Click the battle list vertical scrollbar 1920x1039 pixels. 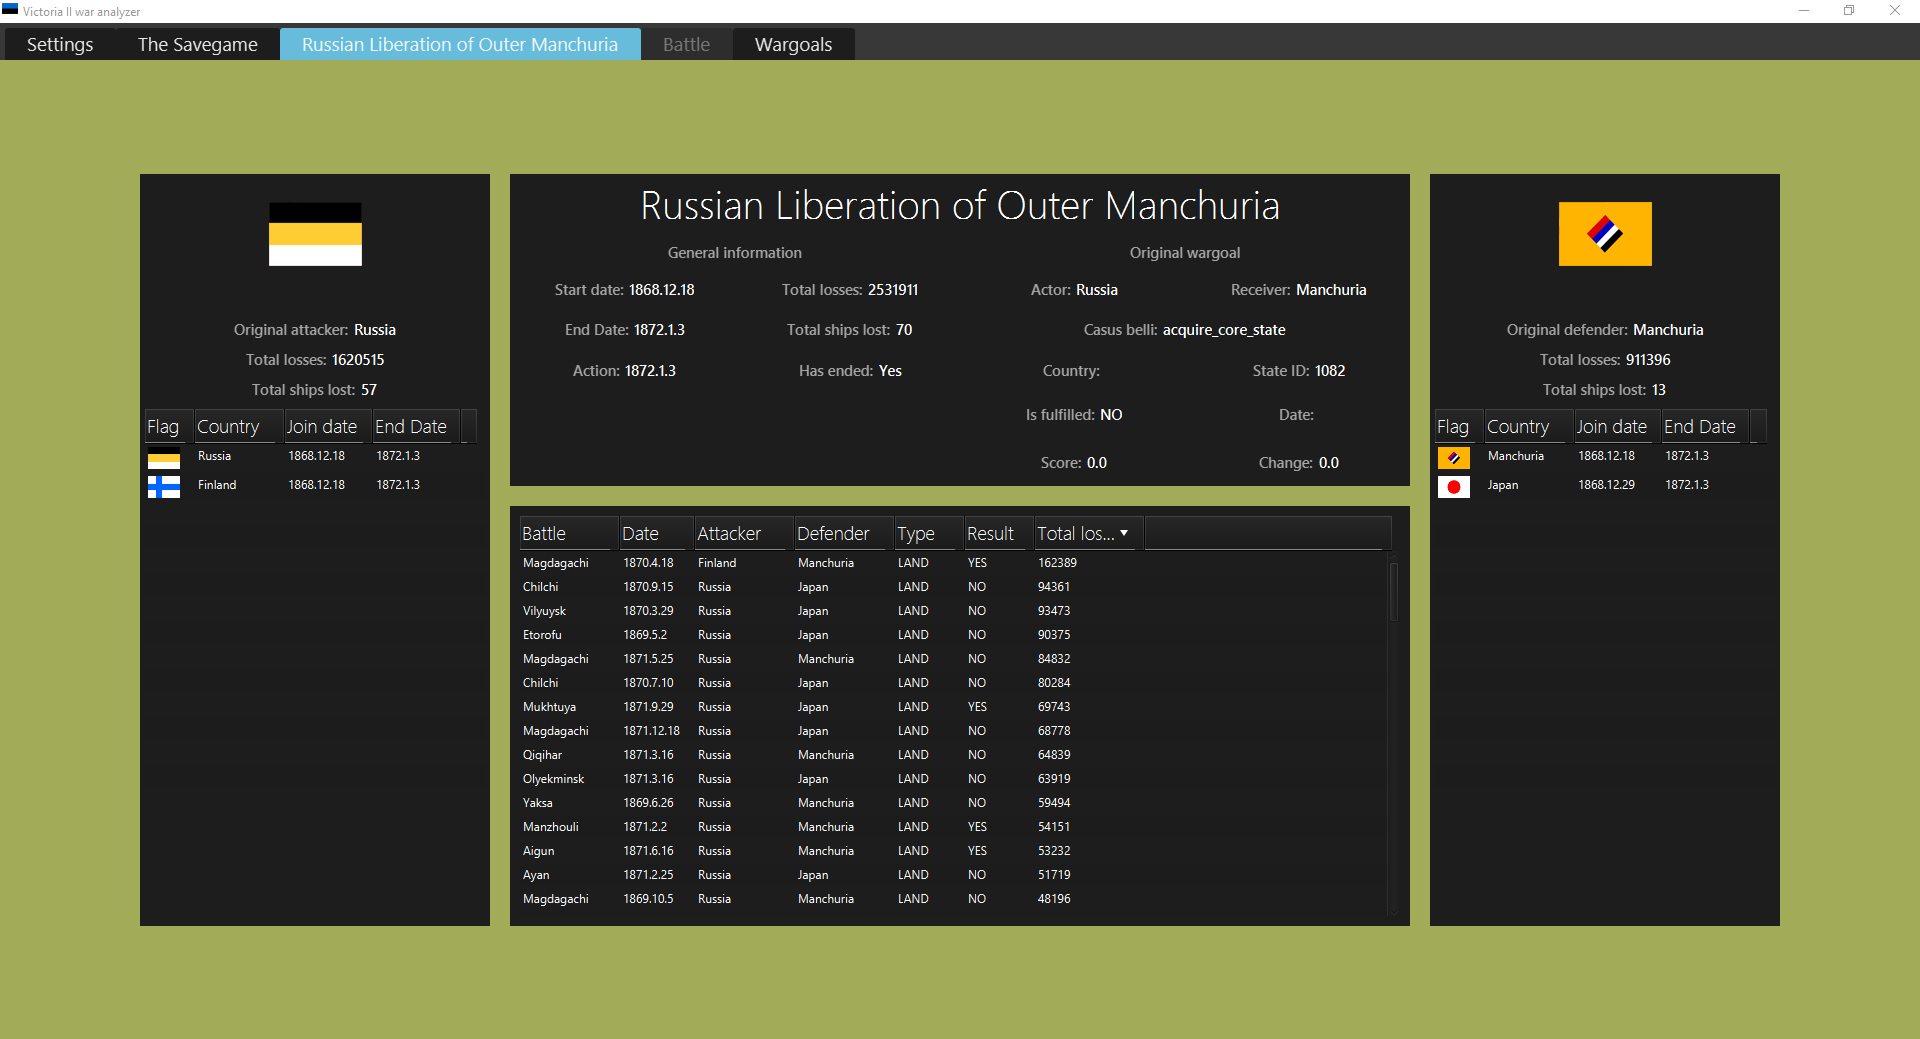[1393, 592]
